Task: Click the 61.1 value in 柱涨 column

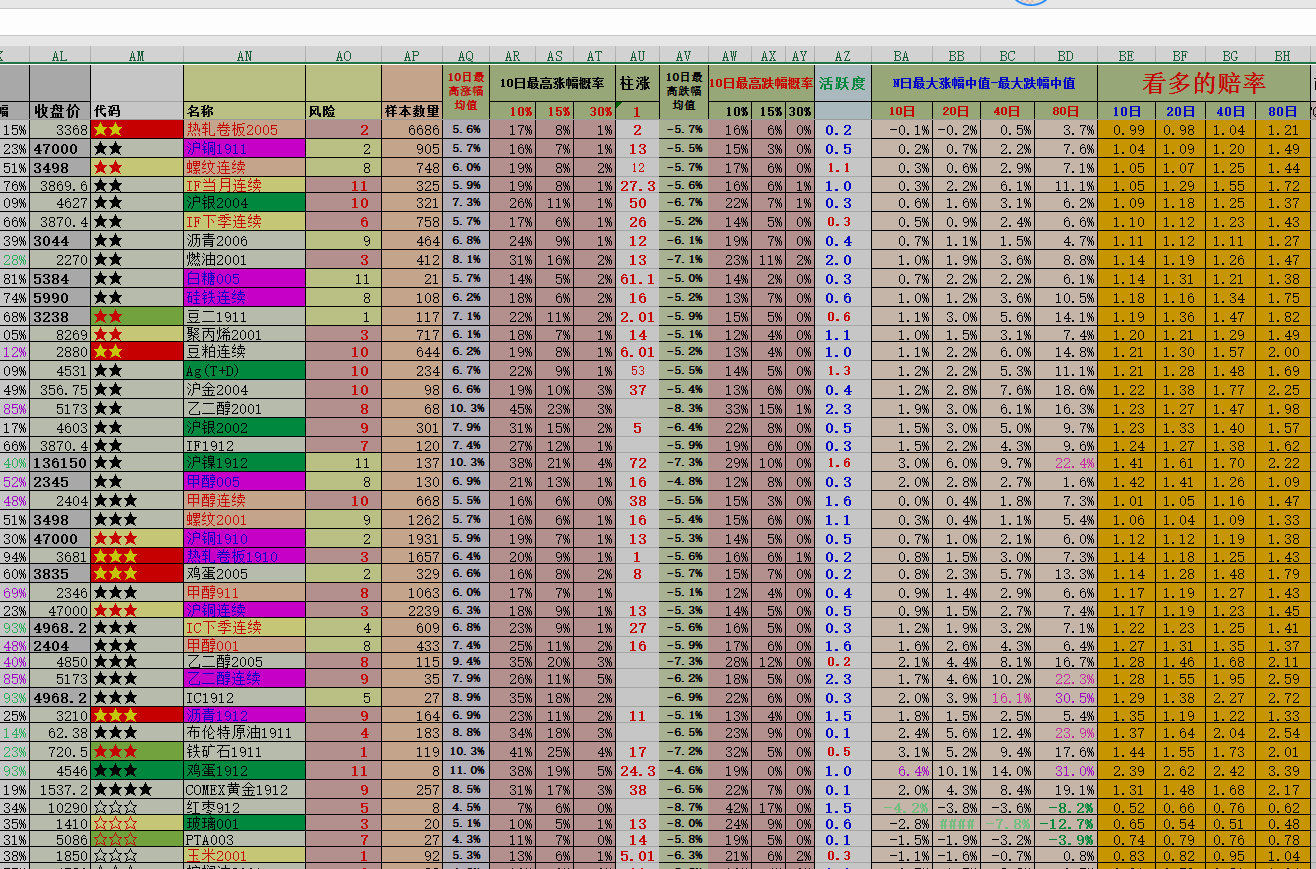Action: pos(637,279)
